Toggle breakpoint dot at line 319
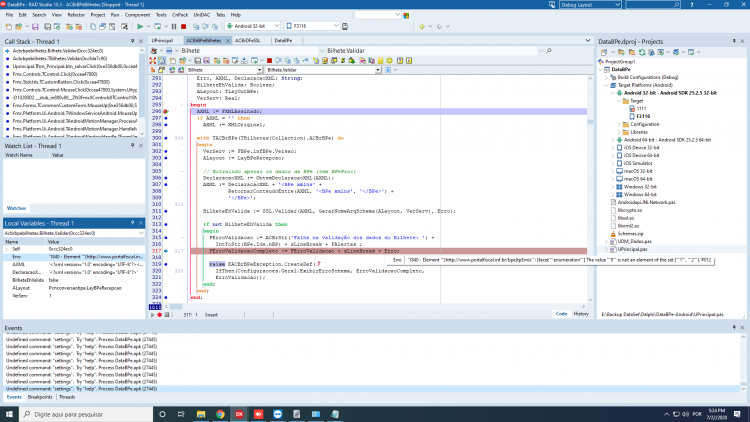The height and width of the screenshot is (422, 750). [166, 264]
